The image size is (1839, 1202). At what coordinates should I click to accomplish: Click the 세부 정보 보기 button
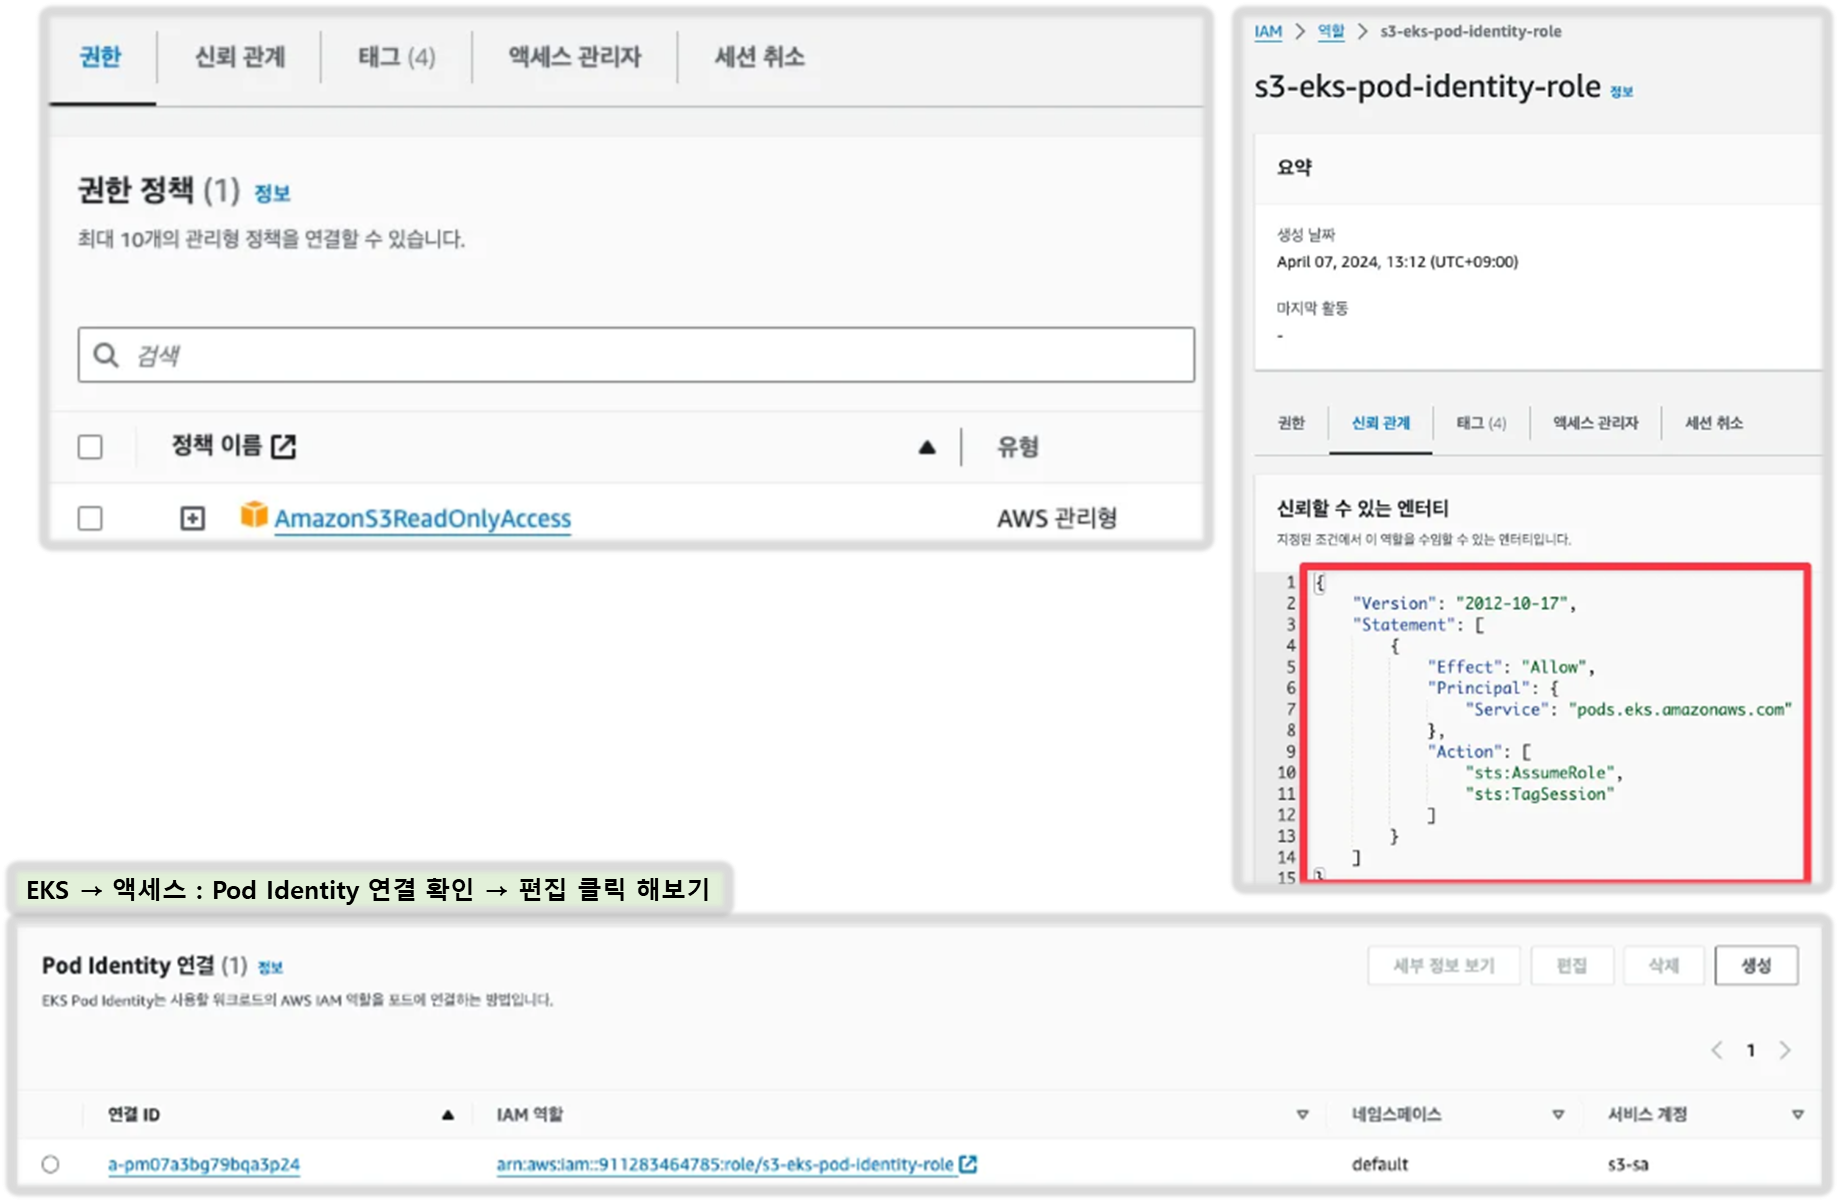pos(1444,965)
